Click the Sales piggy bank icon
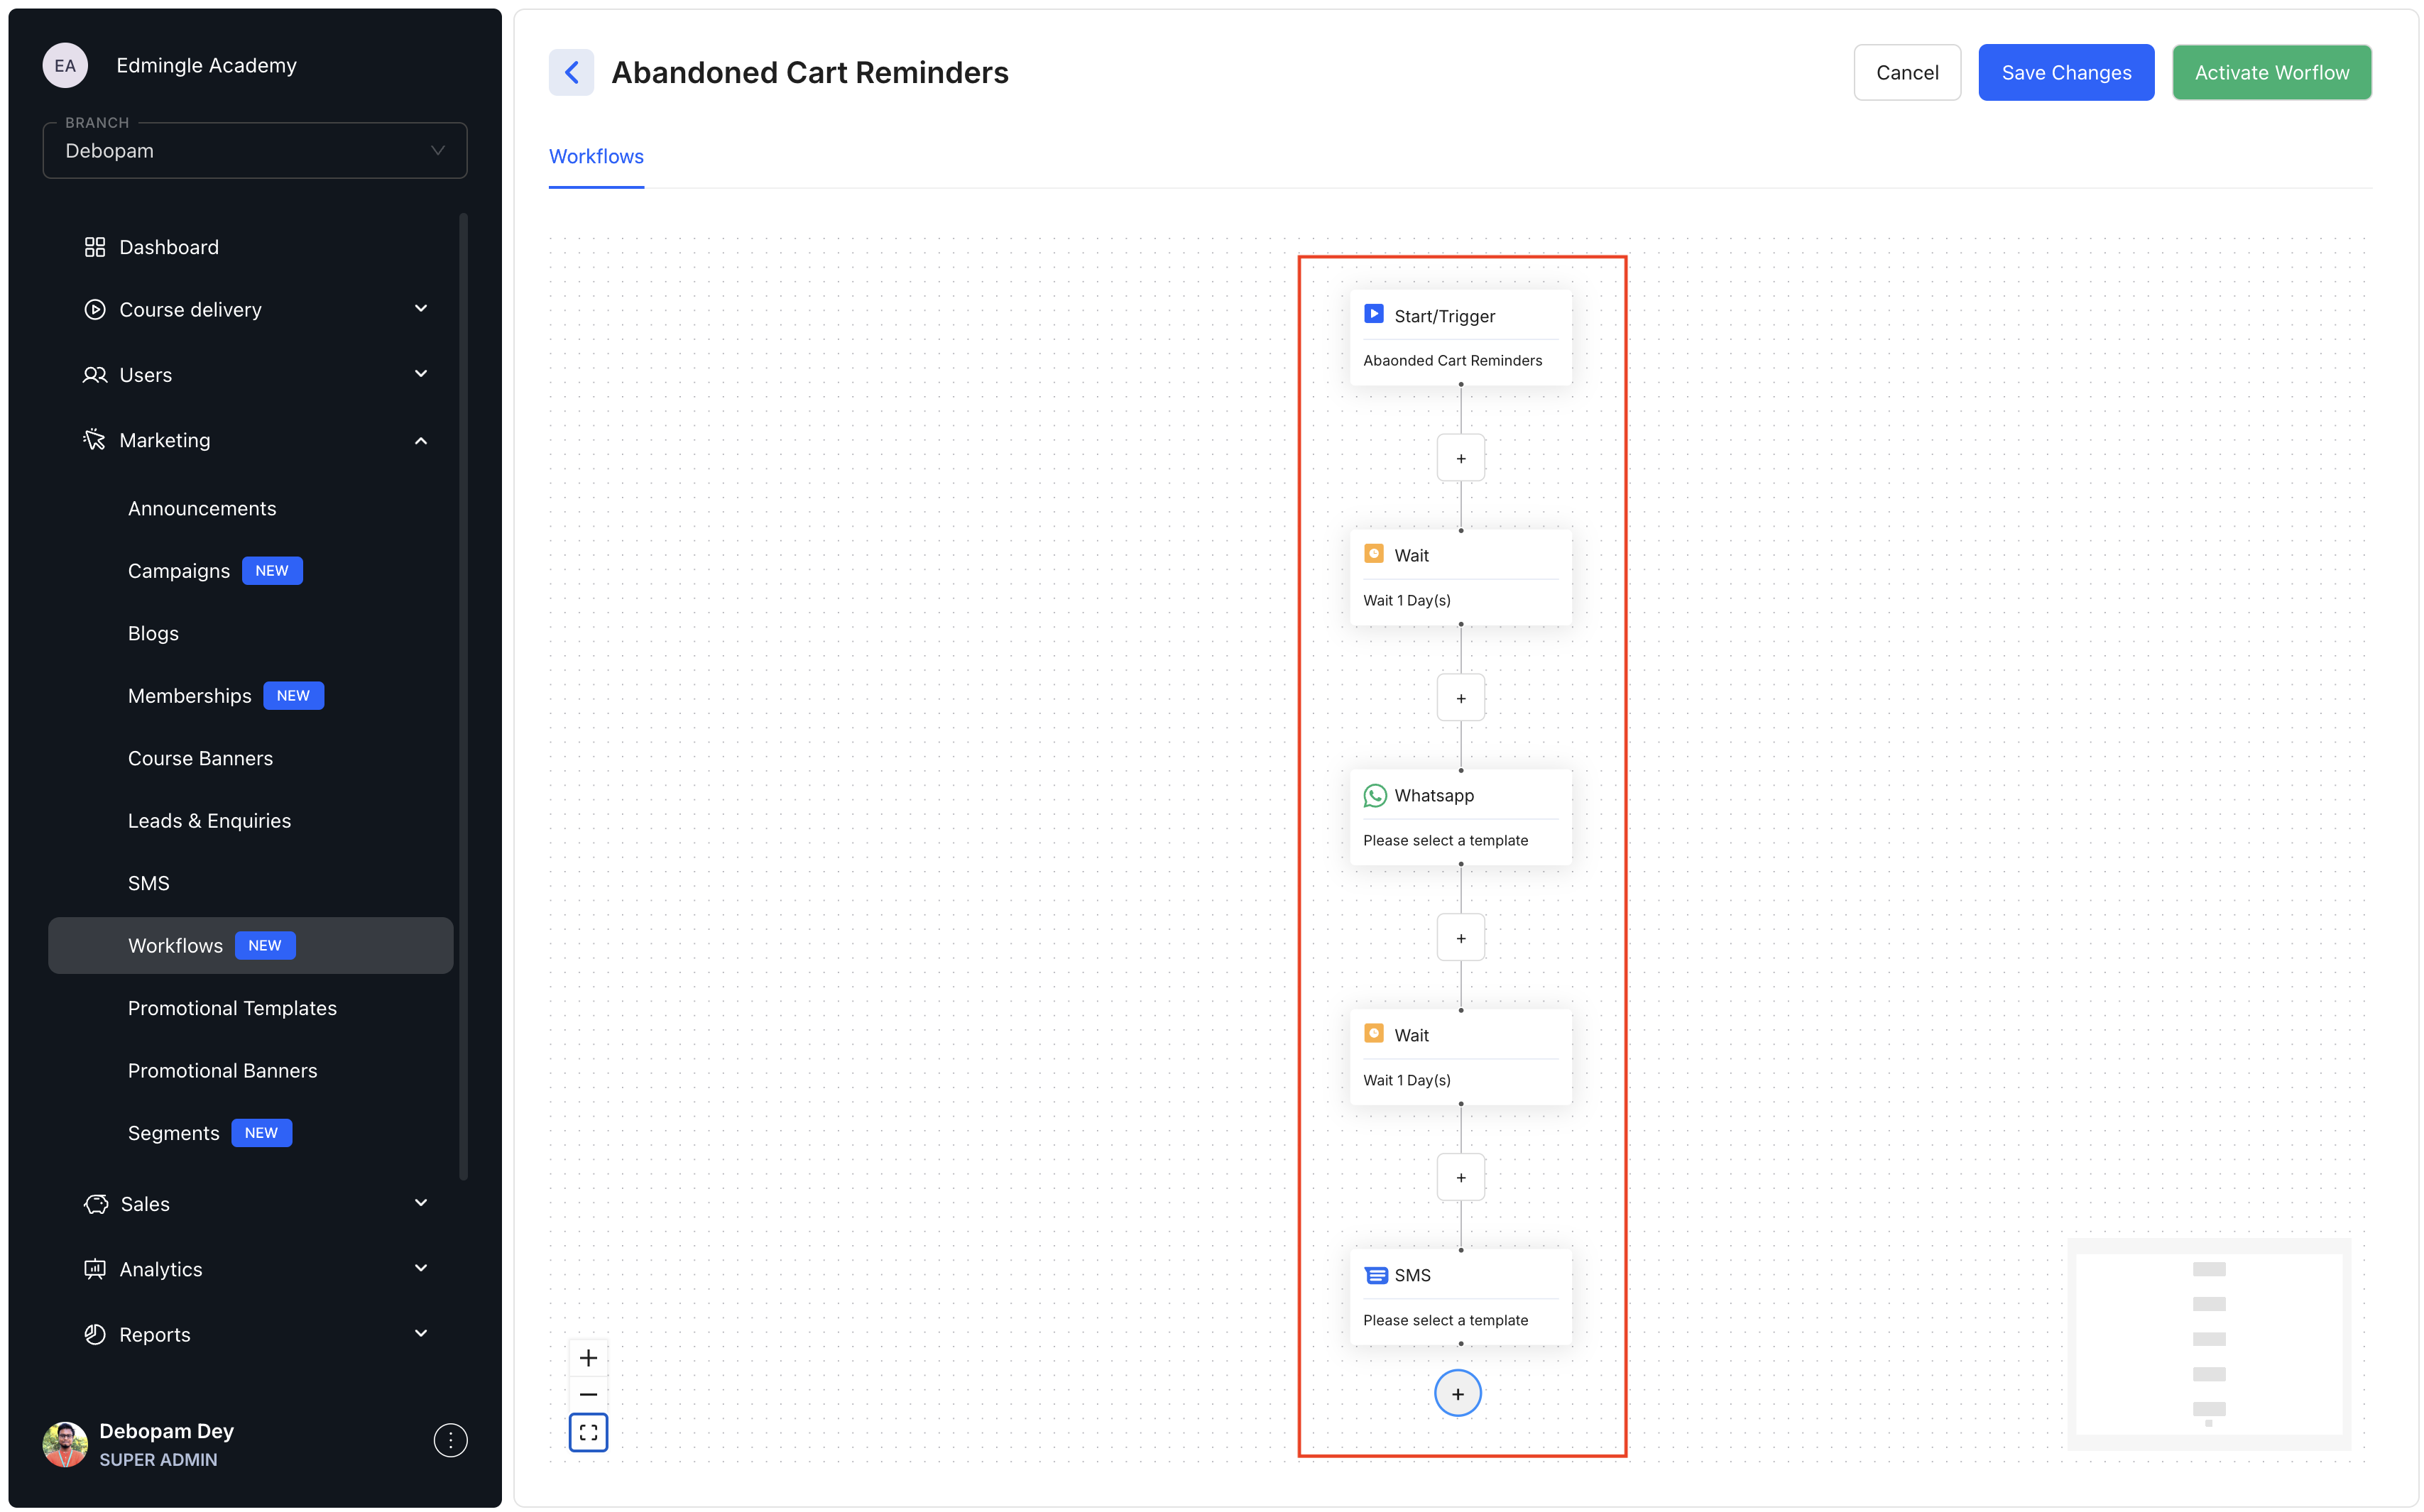Viewport: 2424px width, 1512px height. click(x=96, y=1204)
